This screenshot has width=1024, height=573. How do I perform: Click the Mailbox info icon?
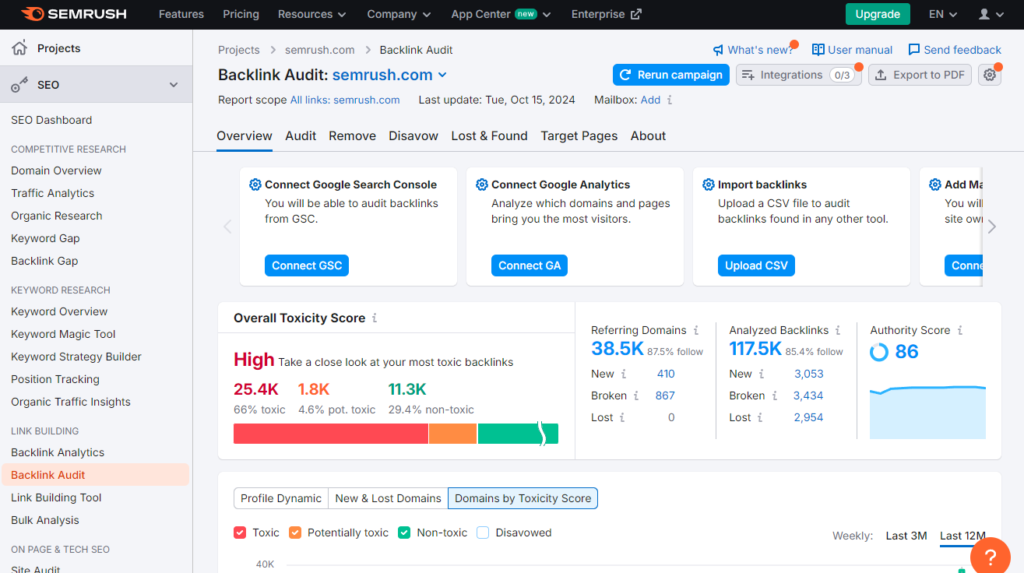[x=669, y=100]
